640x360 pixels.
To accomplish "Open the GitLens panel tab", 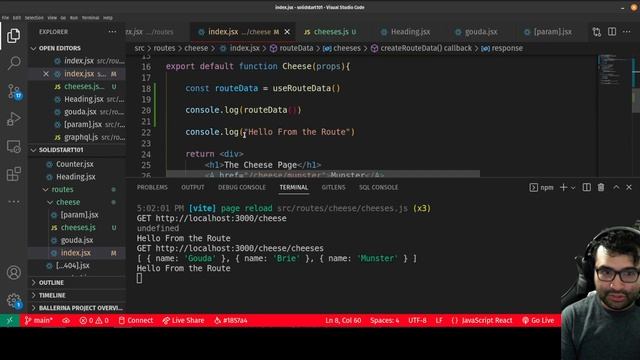I will click(333, 187).
